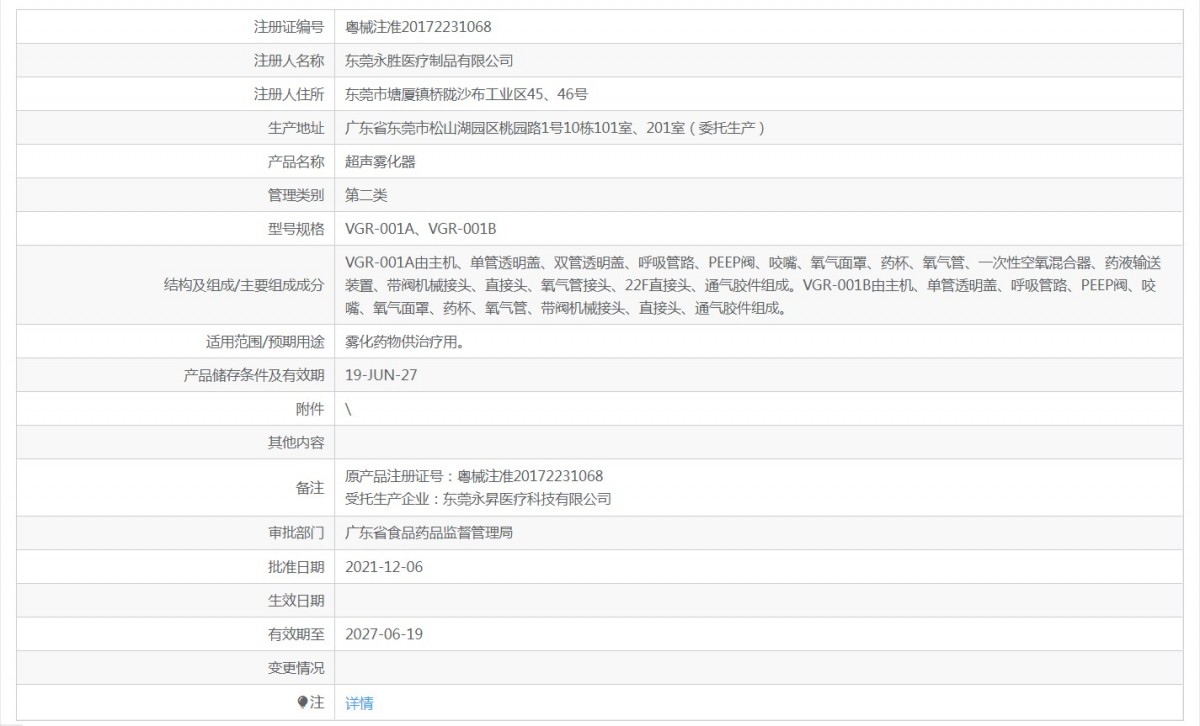This screenshot has height=726, width=1200.
Task: Select the structure description starting VGR-001A由主机
Action: point(752,286)
